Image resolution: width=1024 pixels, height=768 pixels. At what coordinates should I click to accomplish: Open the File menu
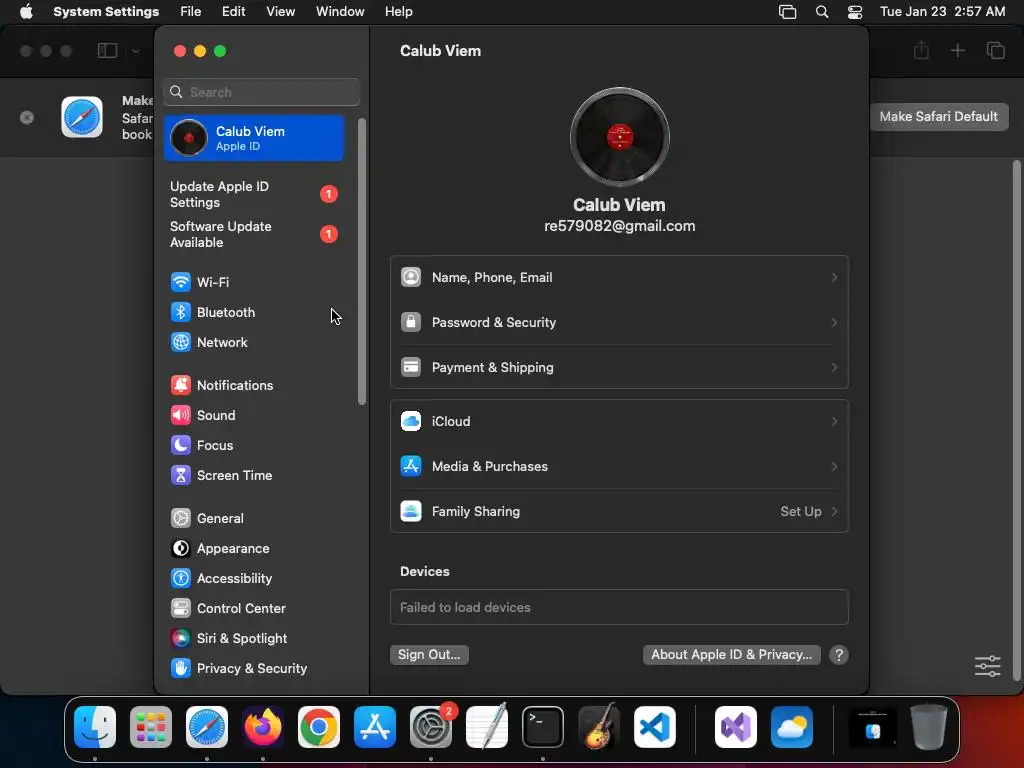click(x=191, y=12)
